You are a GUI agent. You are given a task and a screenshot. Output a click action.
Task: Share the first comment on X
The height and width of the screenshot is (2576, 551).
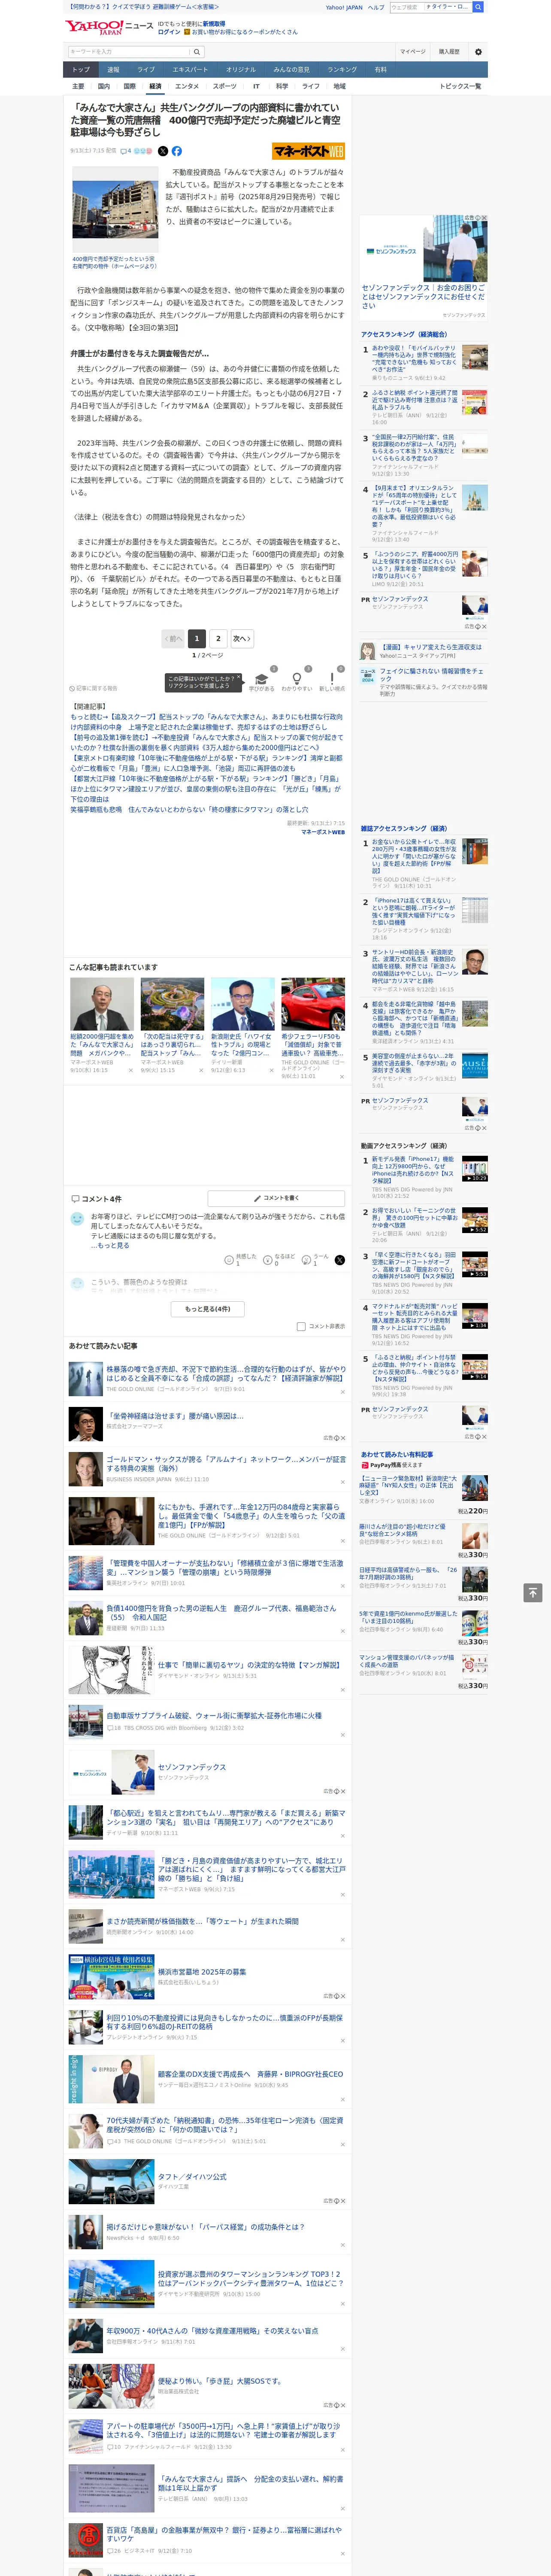(339, 1260)
